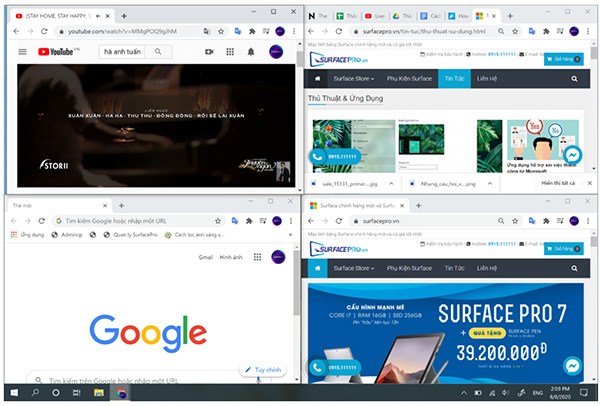Open YouTube apps grid icon
The height and width of the screenshot is (406, 600).
click(230, 52)
